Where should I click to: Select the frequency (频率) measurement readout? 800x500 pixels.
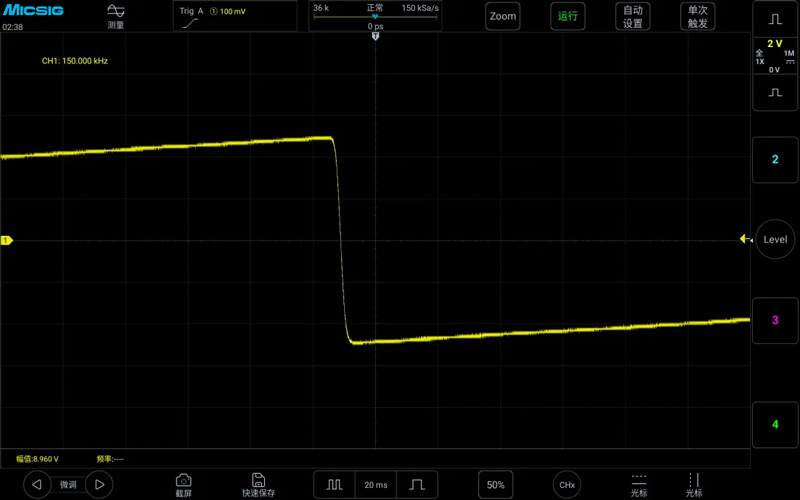point(110,459)
